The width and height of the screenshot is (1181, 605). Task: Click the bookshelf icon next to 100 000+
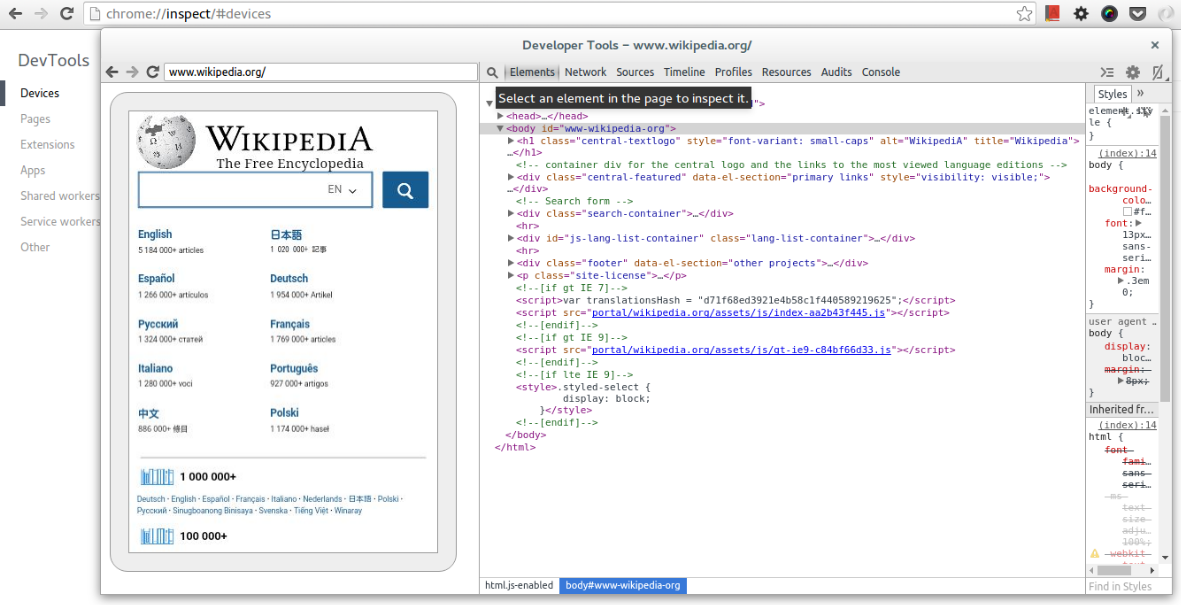[157, 536]
